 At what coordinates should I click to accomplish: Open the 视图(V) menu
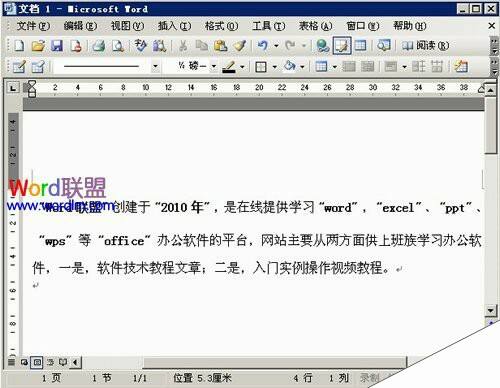pyautogui.click(x=127, y=26)
